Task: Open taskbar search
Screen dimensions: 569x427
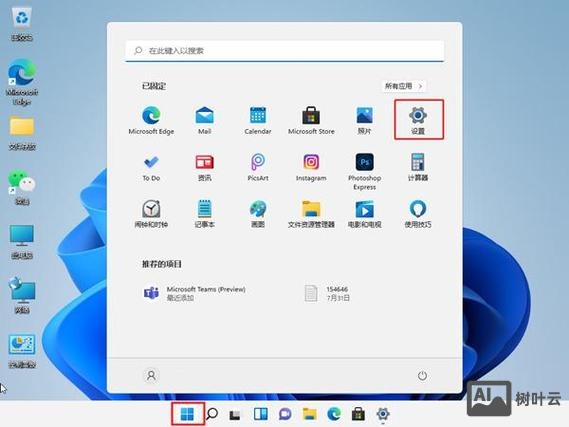Action: (x=212, y=414)
